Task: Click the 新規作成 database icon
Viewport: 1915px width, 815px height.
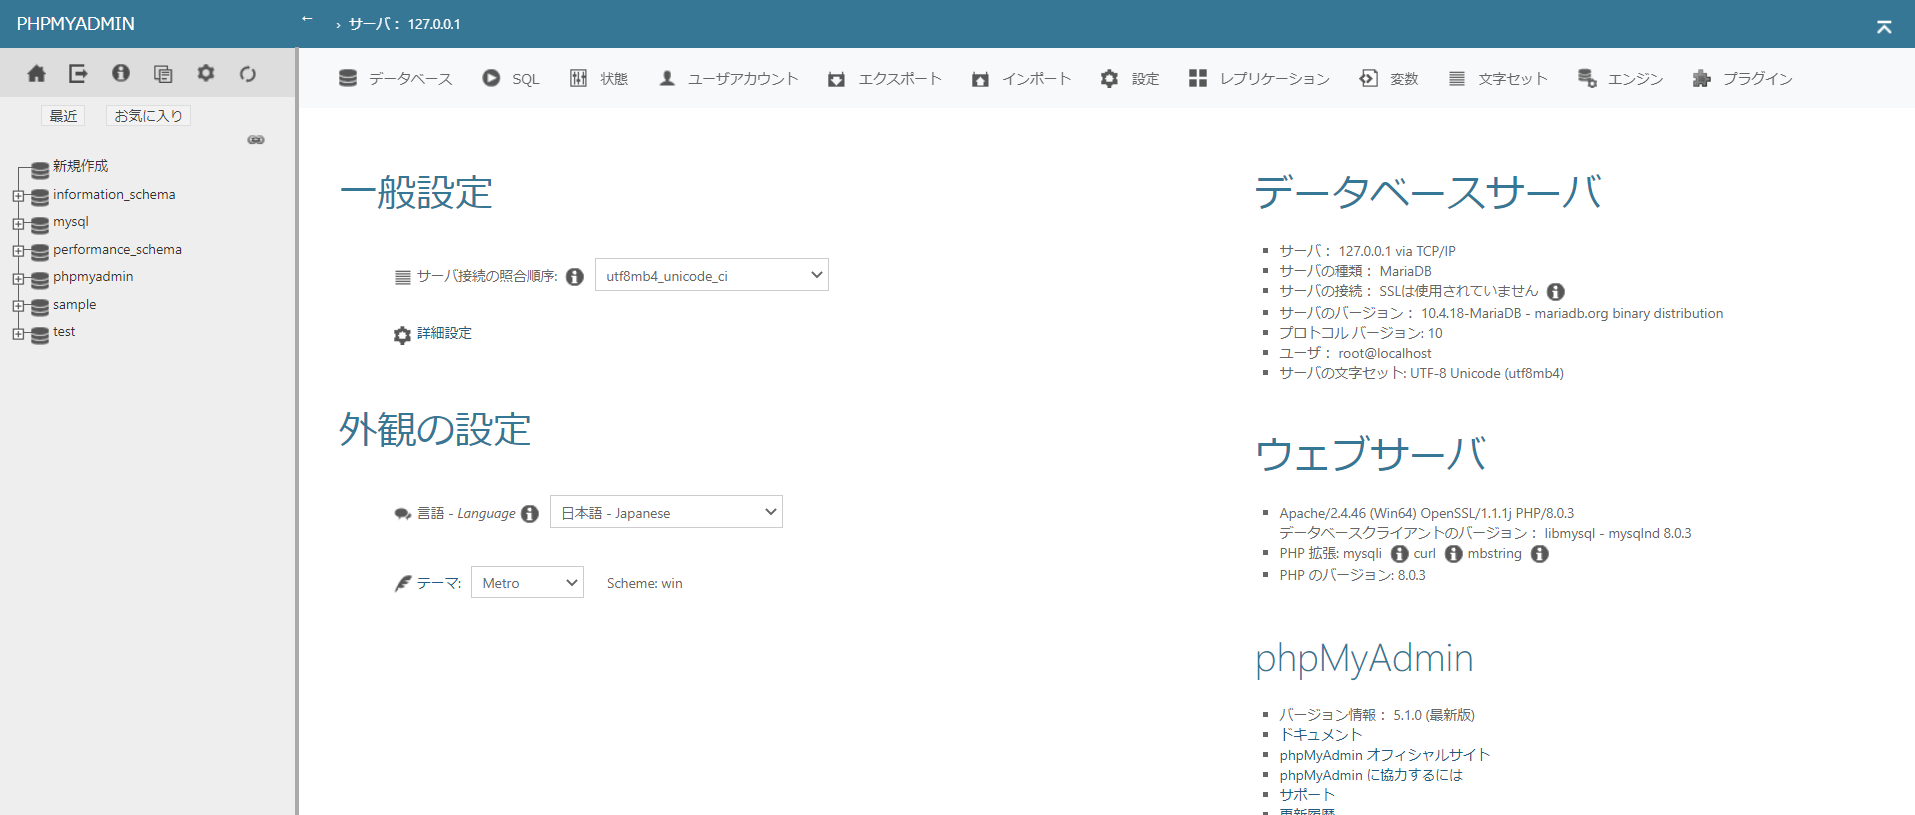Action: [x=40, y=169]
